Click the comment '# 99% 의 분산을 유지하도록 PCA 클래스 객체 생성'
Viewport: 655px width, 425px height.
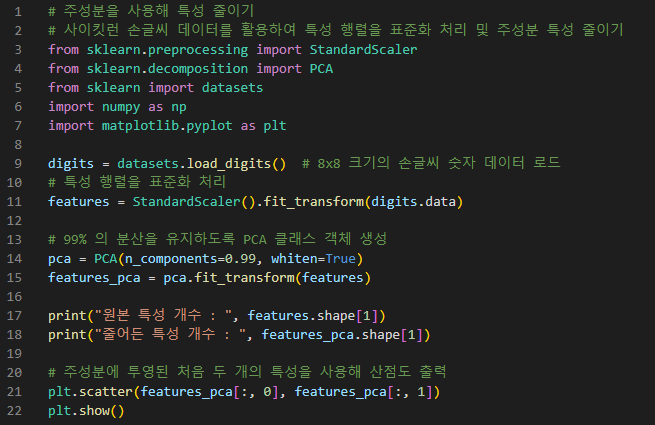point(217,239)
